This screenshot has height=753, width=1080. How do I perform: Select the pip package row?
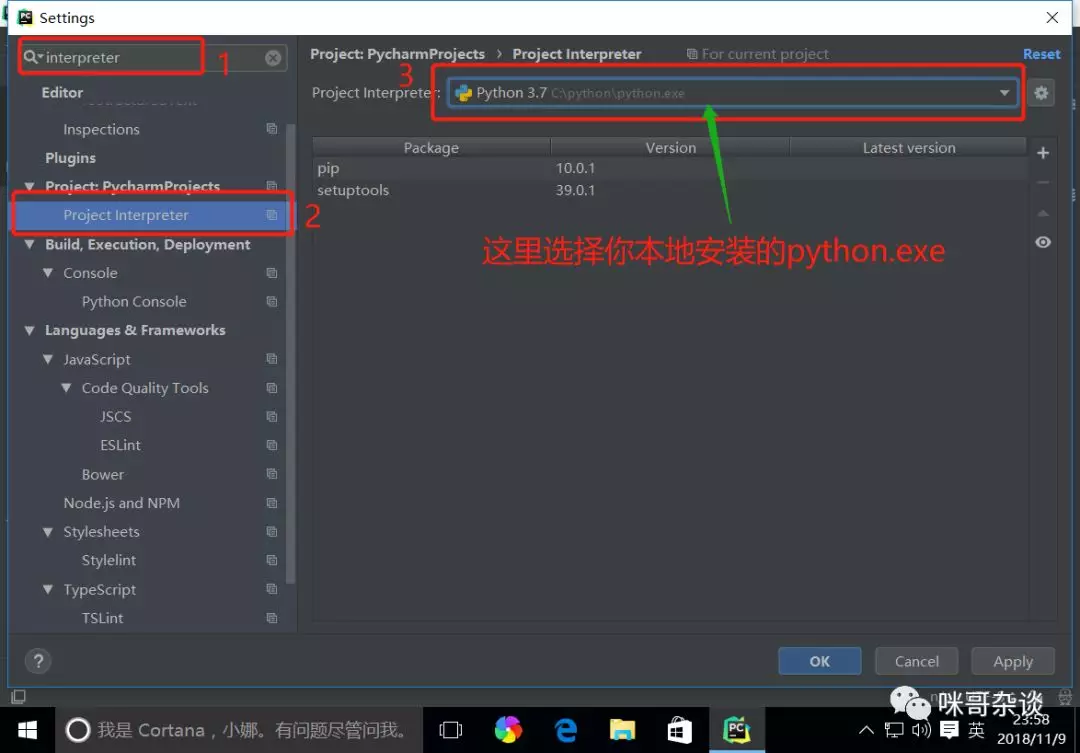pyautogui.click(x=669, y=168)
